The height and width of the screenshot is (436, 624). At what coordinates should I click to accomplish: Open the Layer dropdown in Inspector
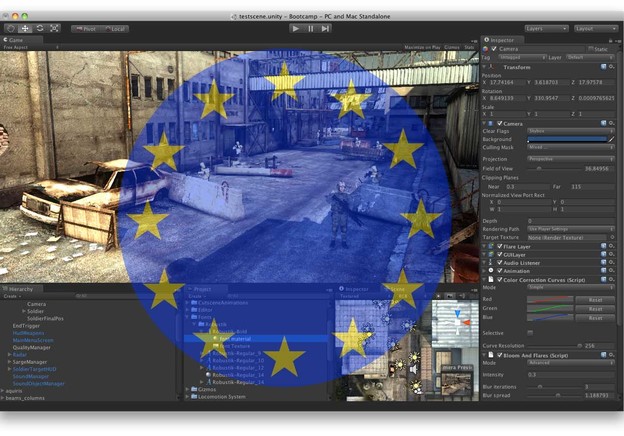tap(590, 57)
